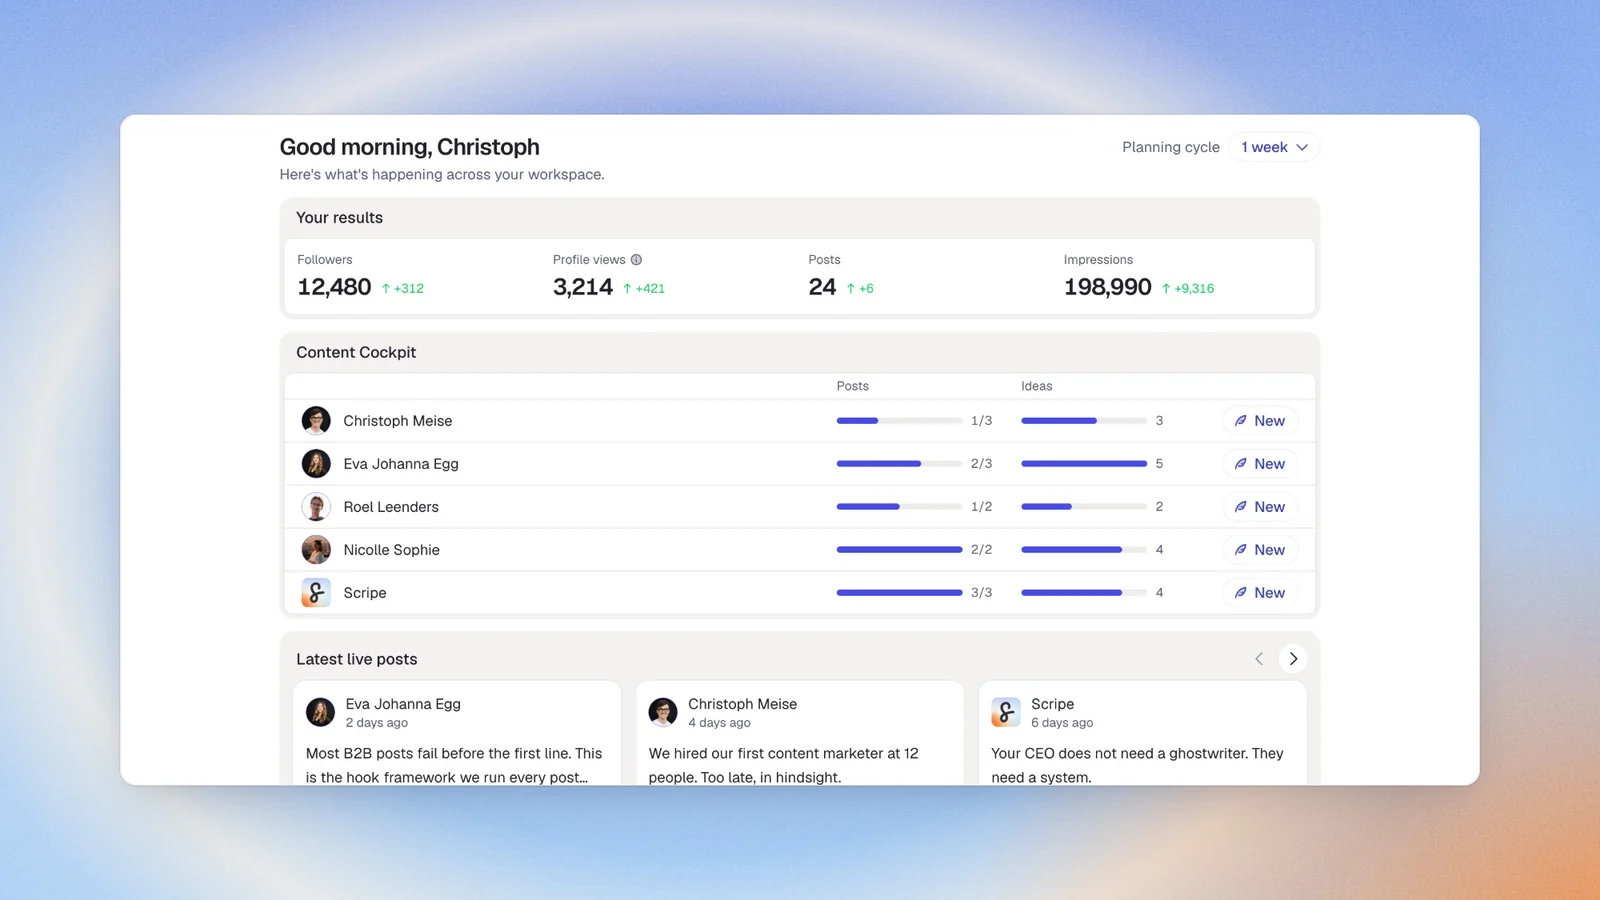1600x900 pixels.
Task: Open the post "We hired our first content marketer"
Action: pyautogui.click(x=800, y=733)
